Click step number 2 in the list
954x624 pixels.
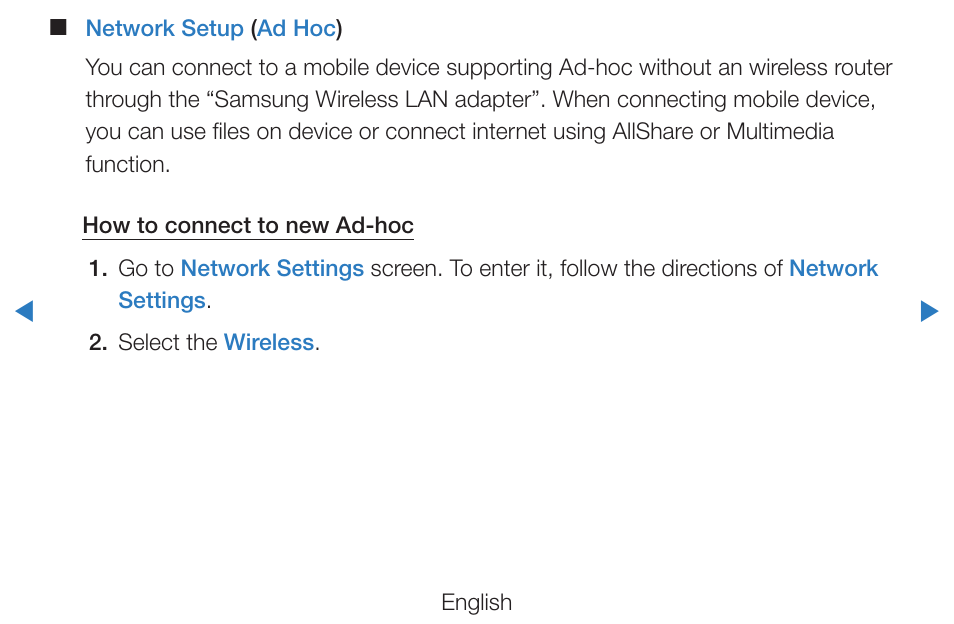(x=98, y=342)
